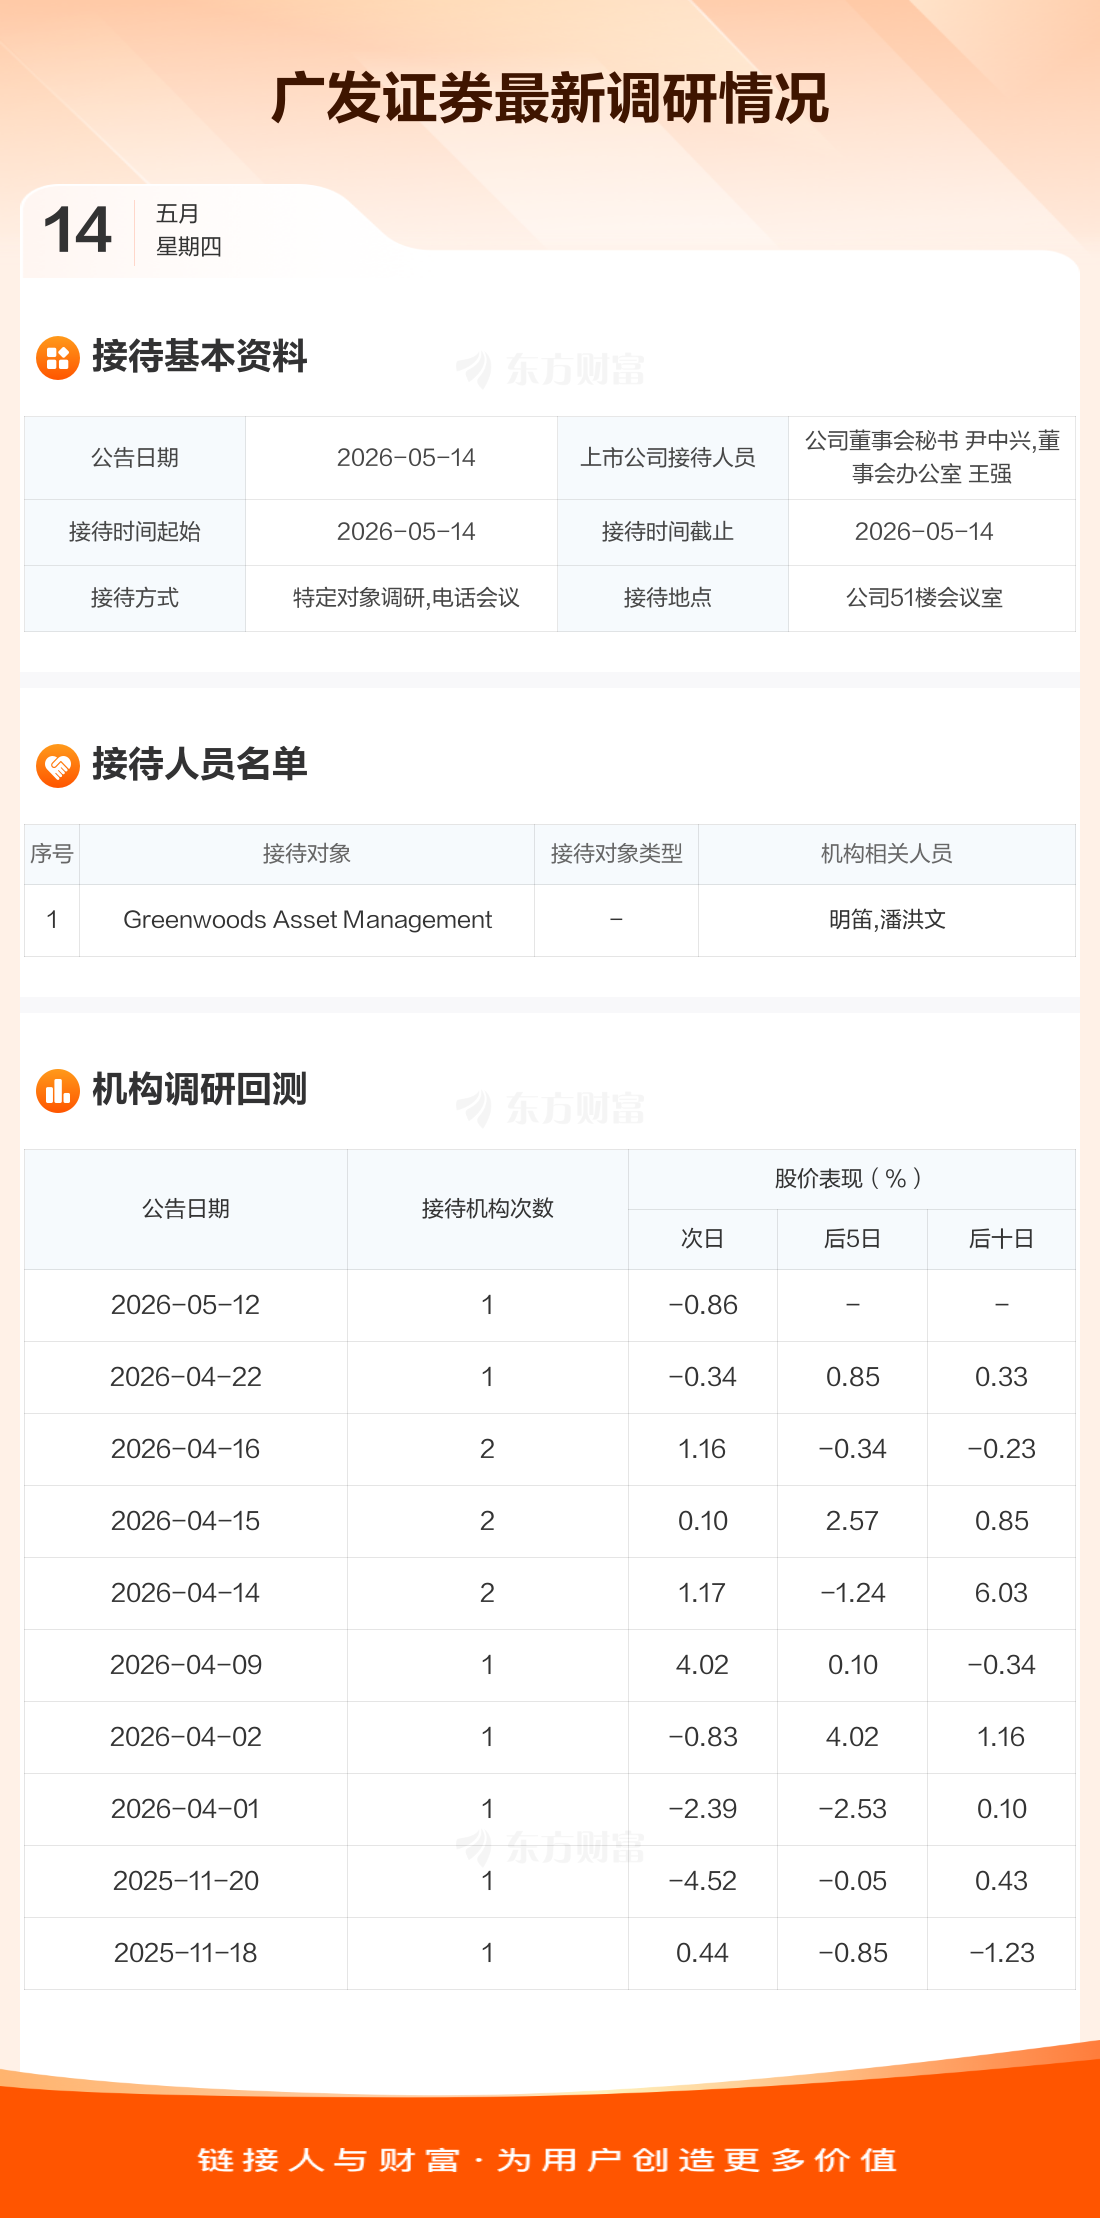This screenshot has height=2218, width=1100.
Task: Click the 公告日期 header in backtest table
Action: [x=186, y=1209]
